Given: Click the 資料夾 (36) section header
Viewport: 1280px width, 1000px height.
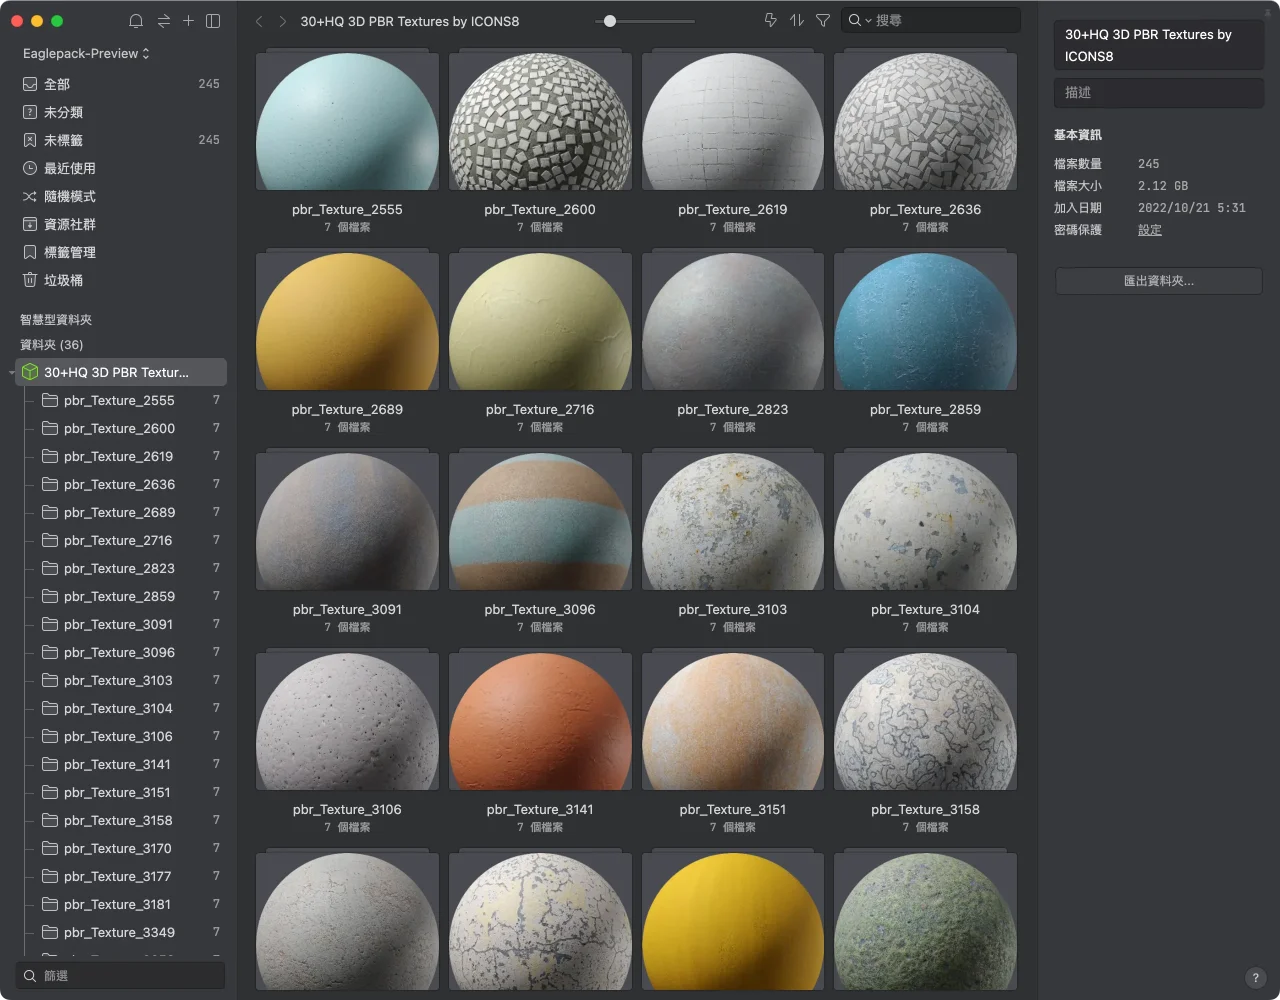Looking at the screenshot, I should [52, 345].
